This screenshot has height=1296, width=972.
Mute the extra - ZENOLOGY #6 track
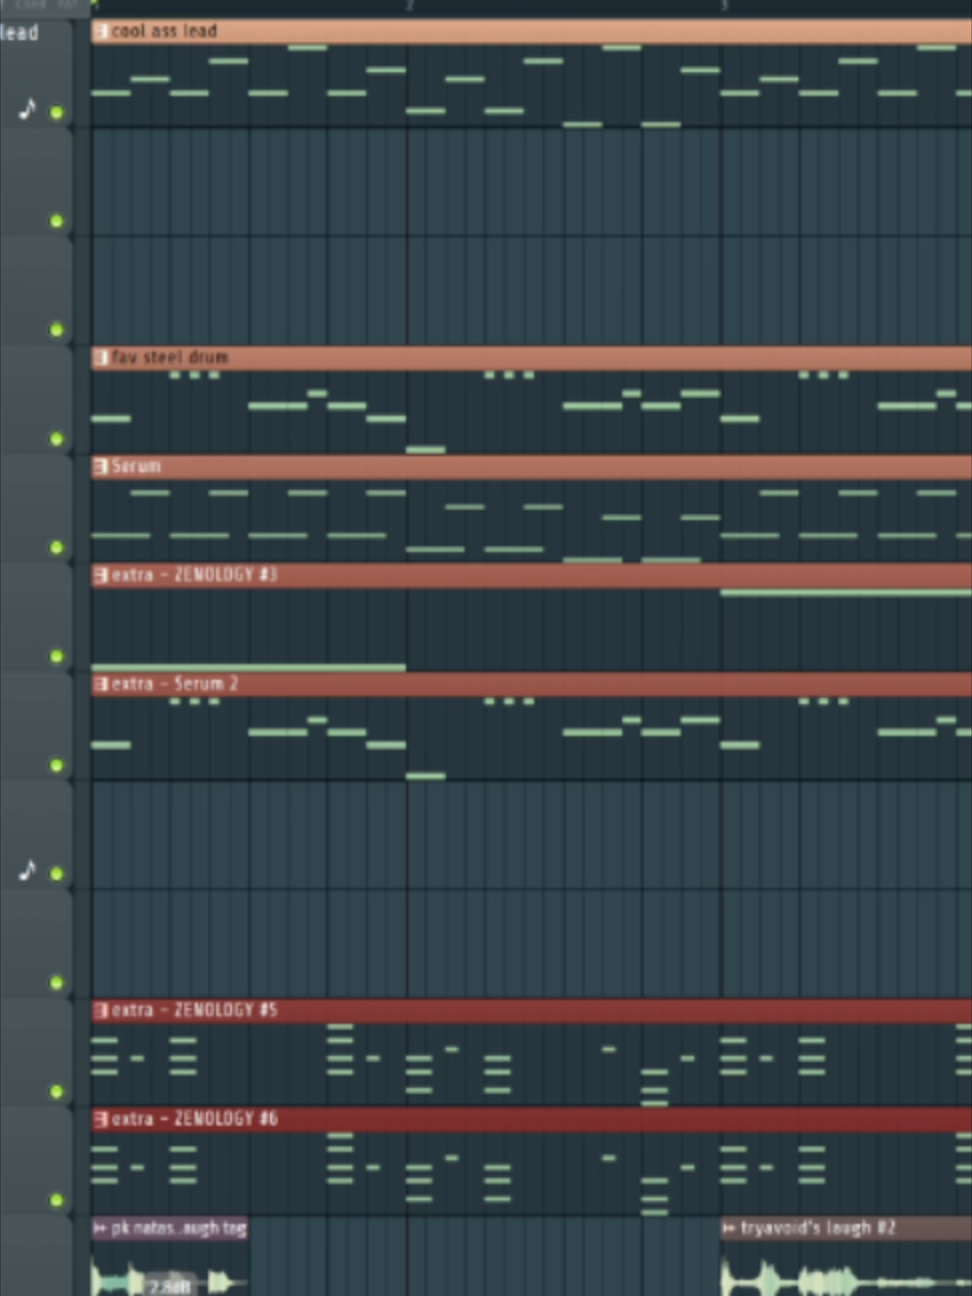[57, 1200]
